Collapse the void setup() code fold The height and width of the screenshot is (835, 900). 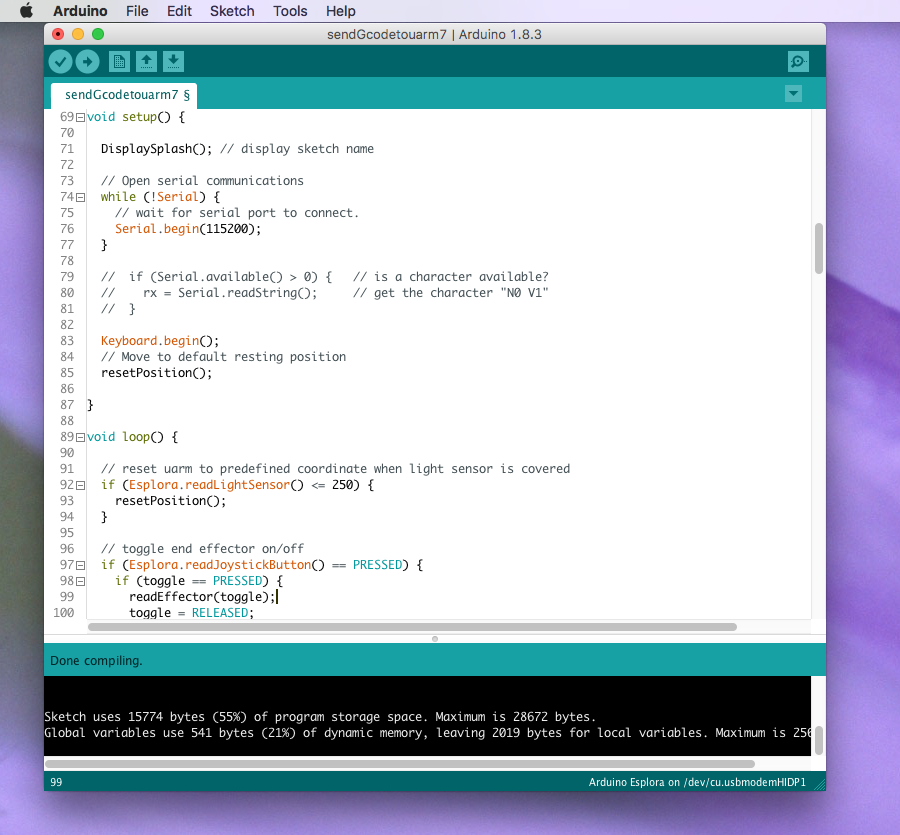[80, 117]
